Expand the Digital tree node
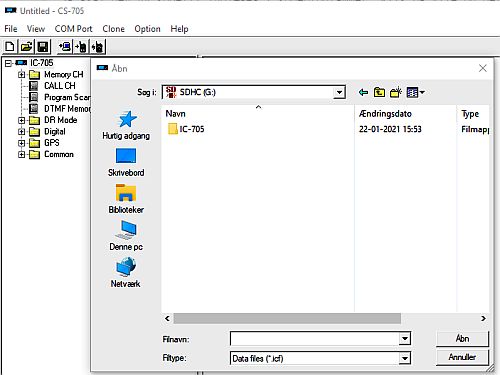 click(x=22, y=132)
